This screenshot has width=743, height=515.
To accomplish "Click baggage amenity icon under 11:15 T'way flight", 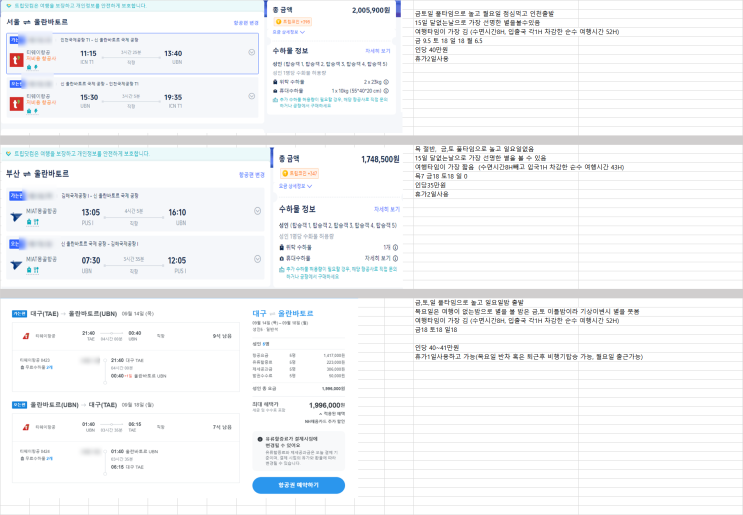I will (29, 67).
